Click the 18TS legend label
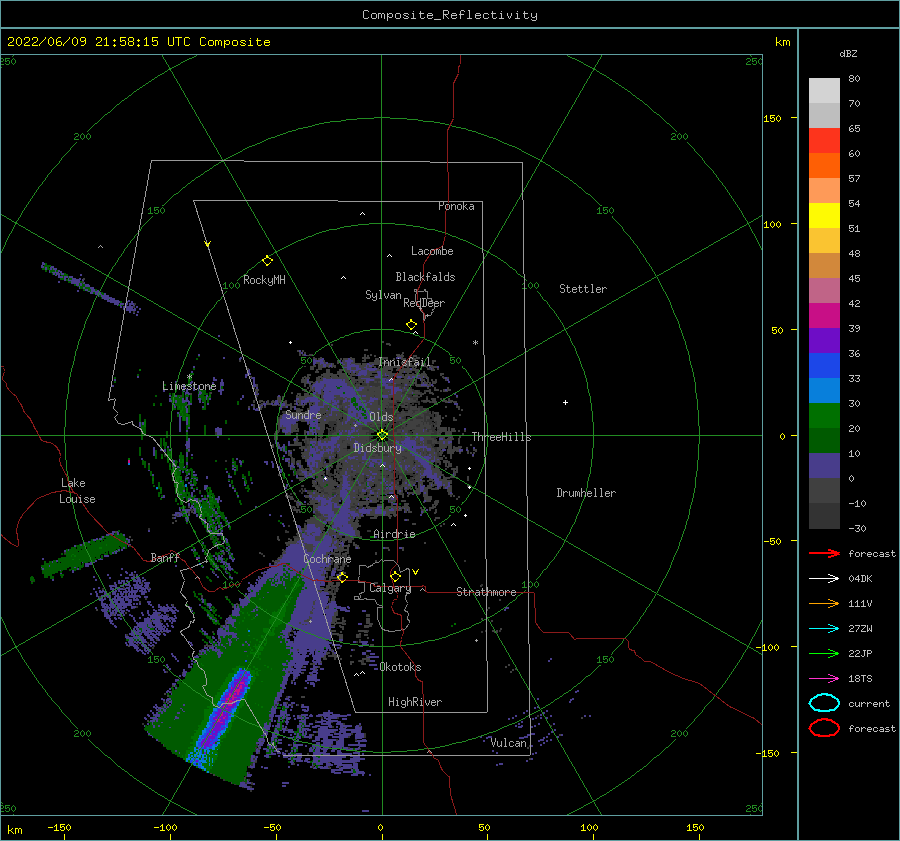 pyautogui.click(x=860, y=679)
